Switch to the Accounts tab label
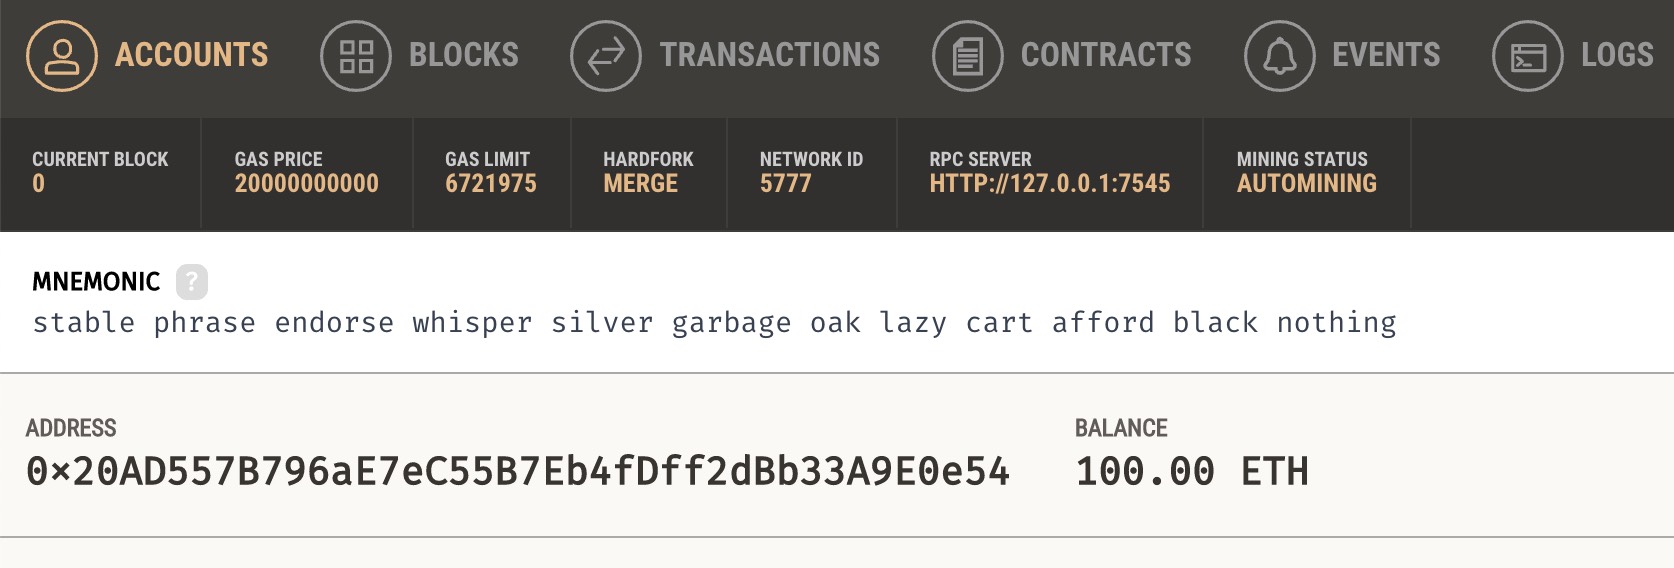Screen dimensions: 1674x568 click(x=192, y=55)
